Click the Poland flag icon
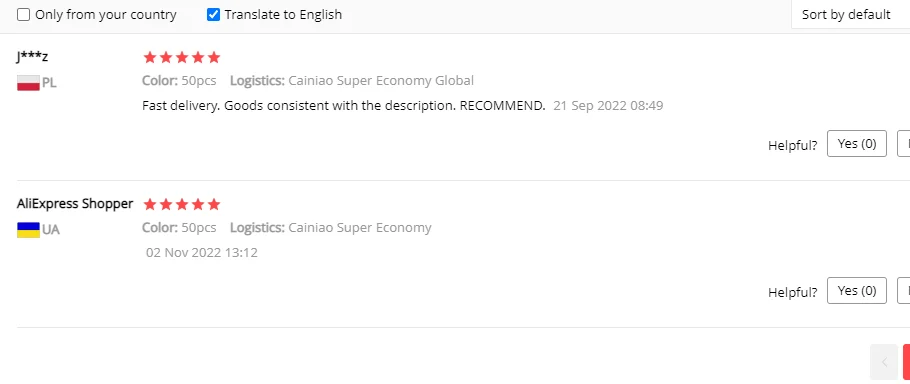910x384 pixels. pyautogui.click(x=28, y=83)
